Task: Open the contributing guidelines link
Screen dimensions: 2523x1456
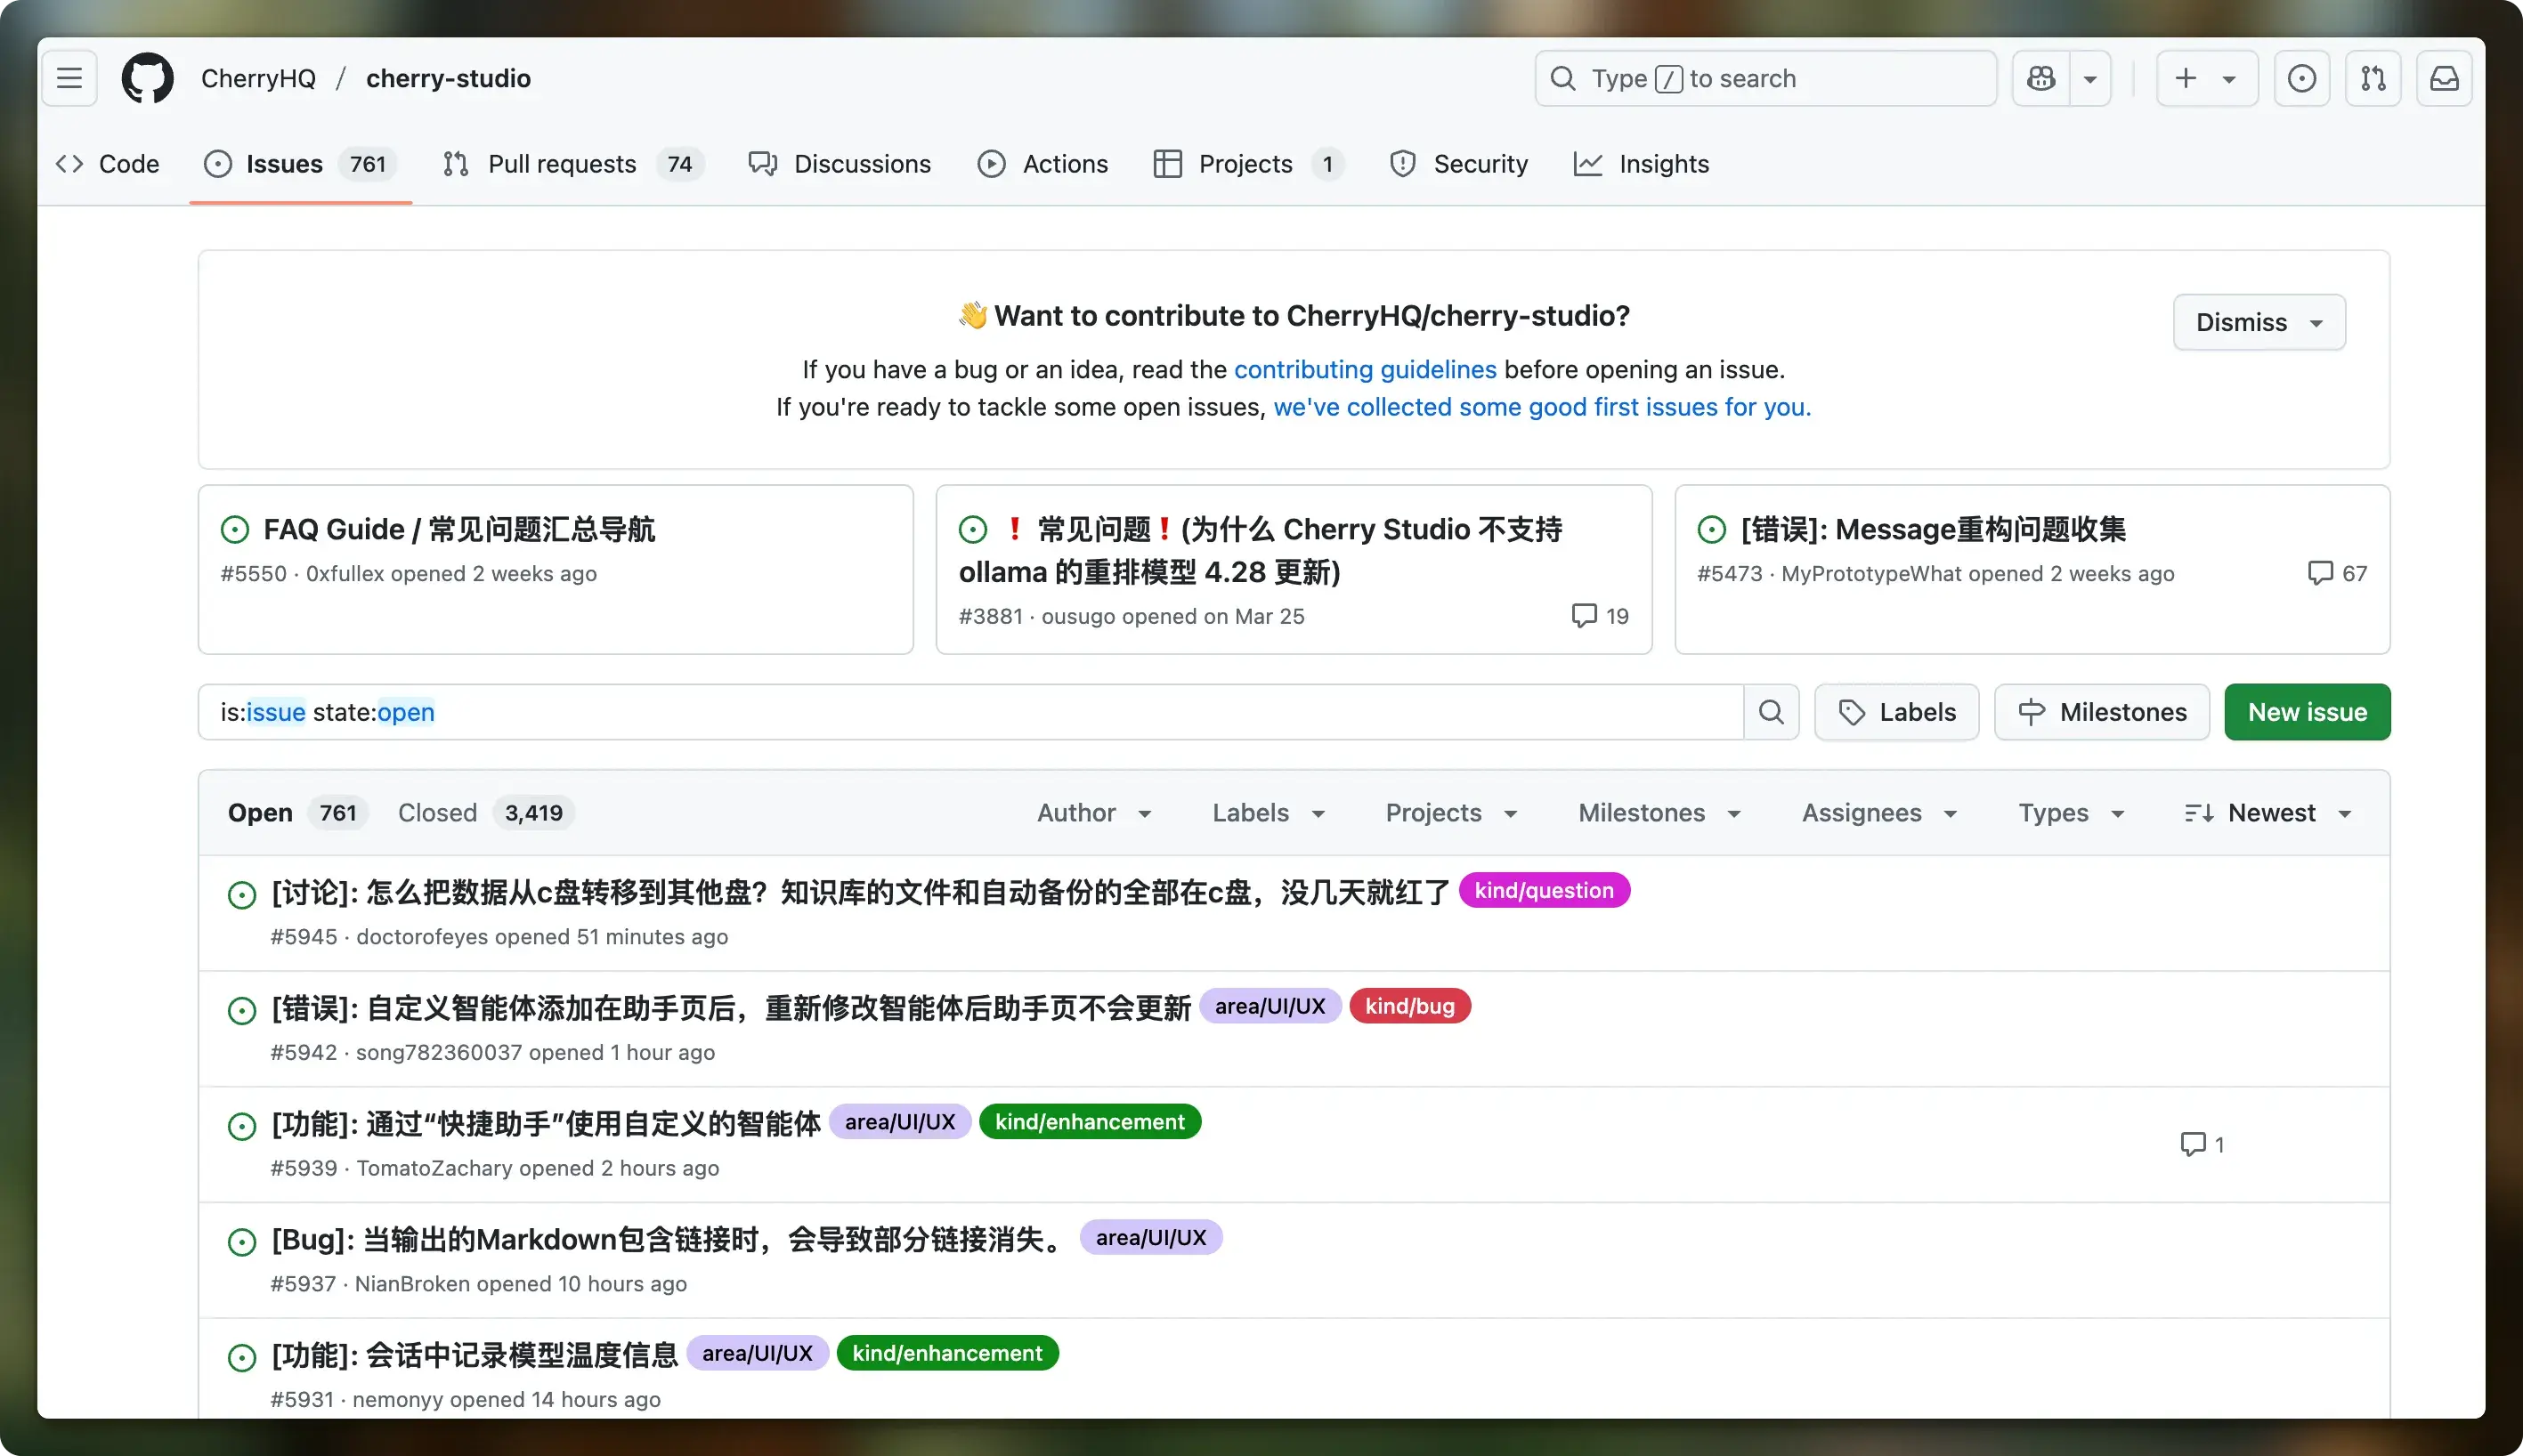Action: 1365,369
